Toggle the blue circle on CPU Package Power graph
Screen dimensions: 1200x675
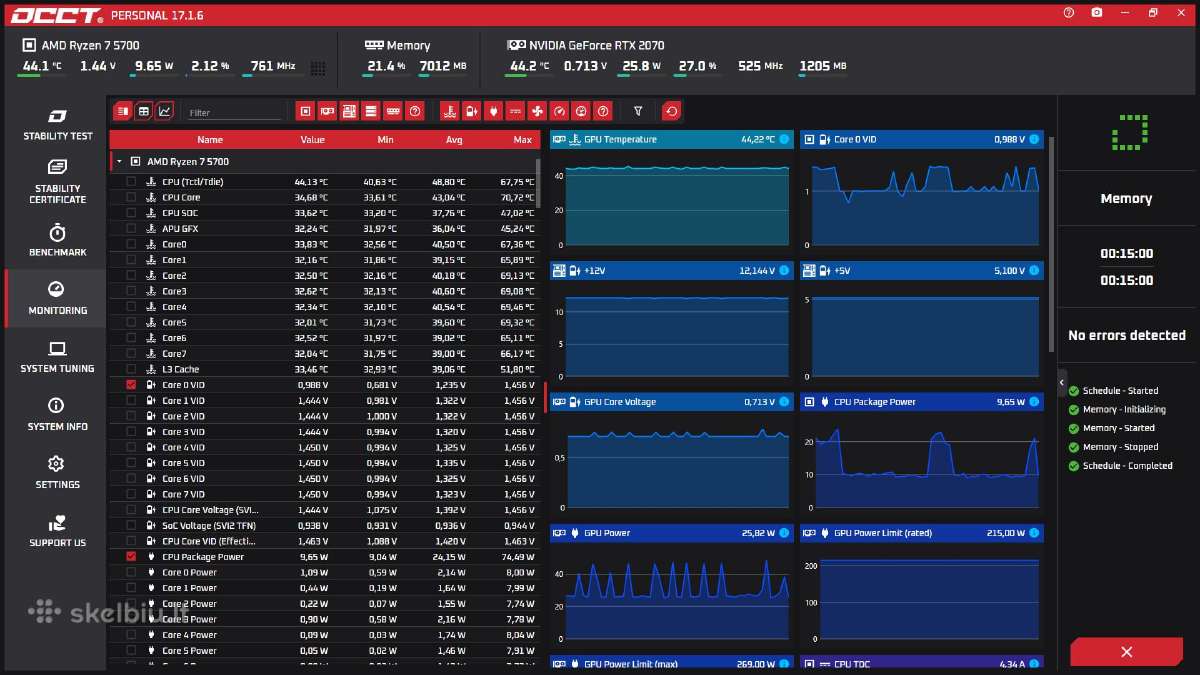tap(1034, 402)
